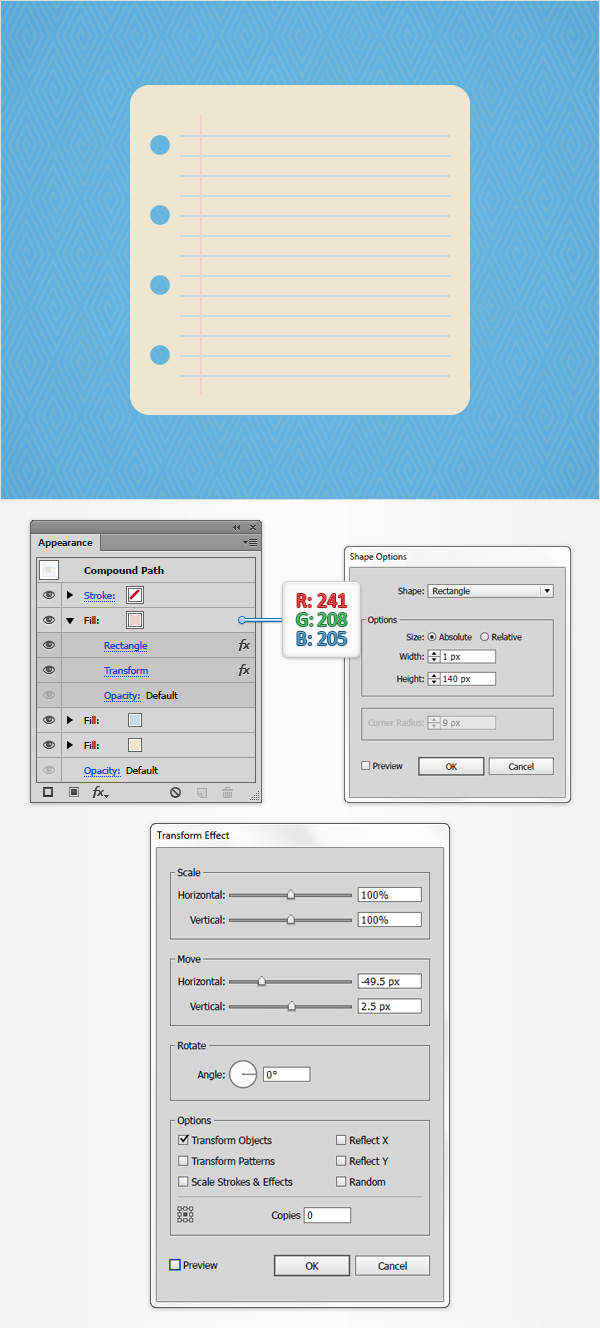The image size is (600, 1328).
Task: Open the Stroke link in the Appearance panel
Action: click(x=99, y=596)
